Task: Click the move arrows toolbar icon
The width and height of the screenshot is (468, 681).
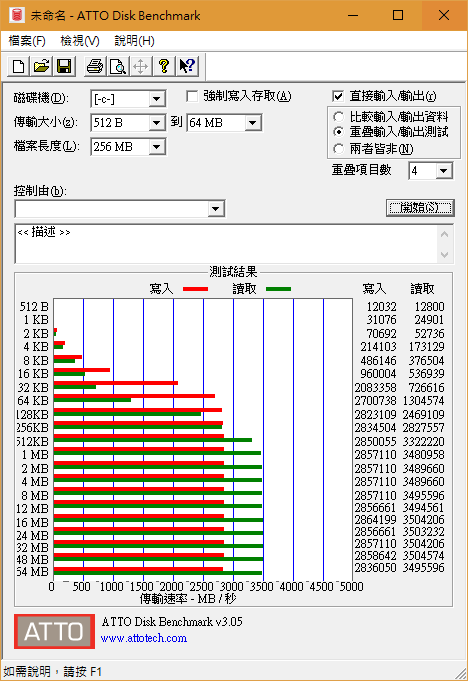Action: [x=141, y=66]
